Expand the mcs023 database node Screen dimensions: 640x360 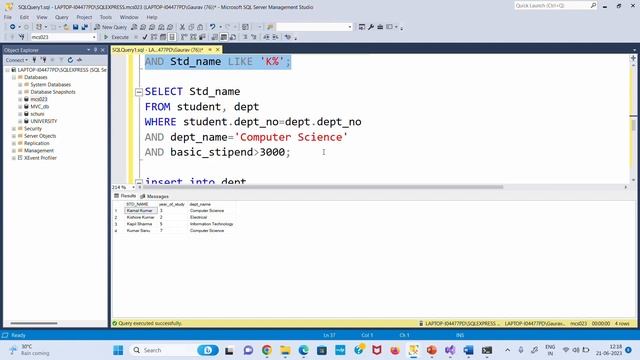click(x=20, y=99)
